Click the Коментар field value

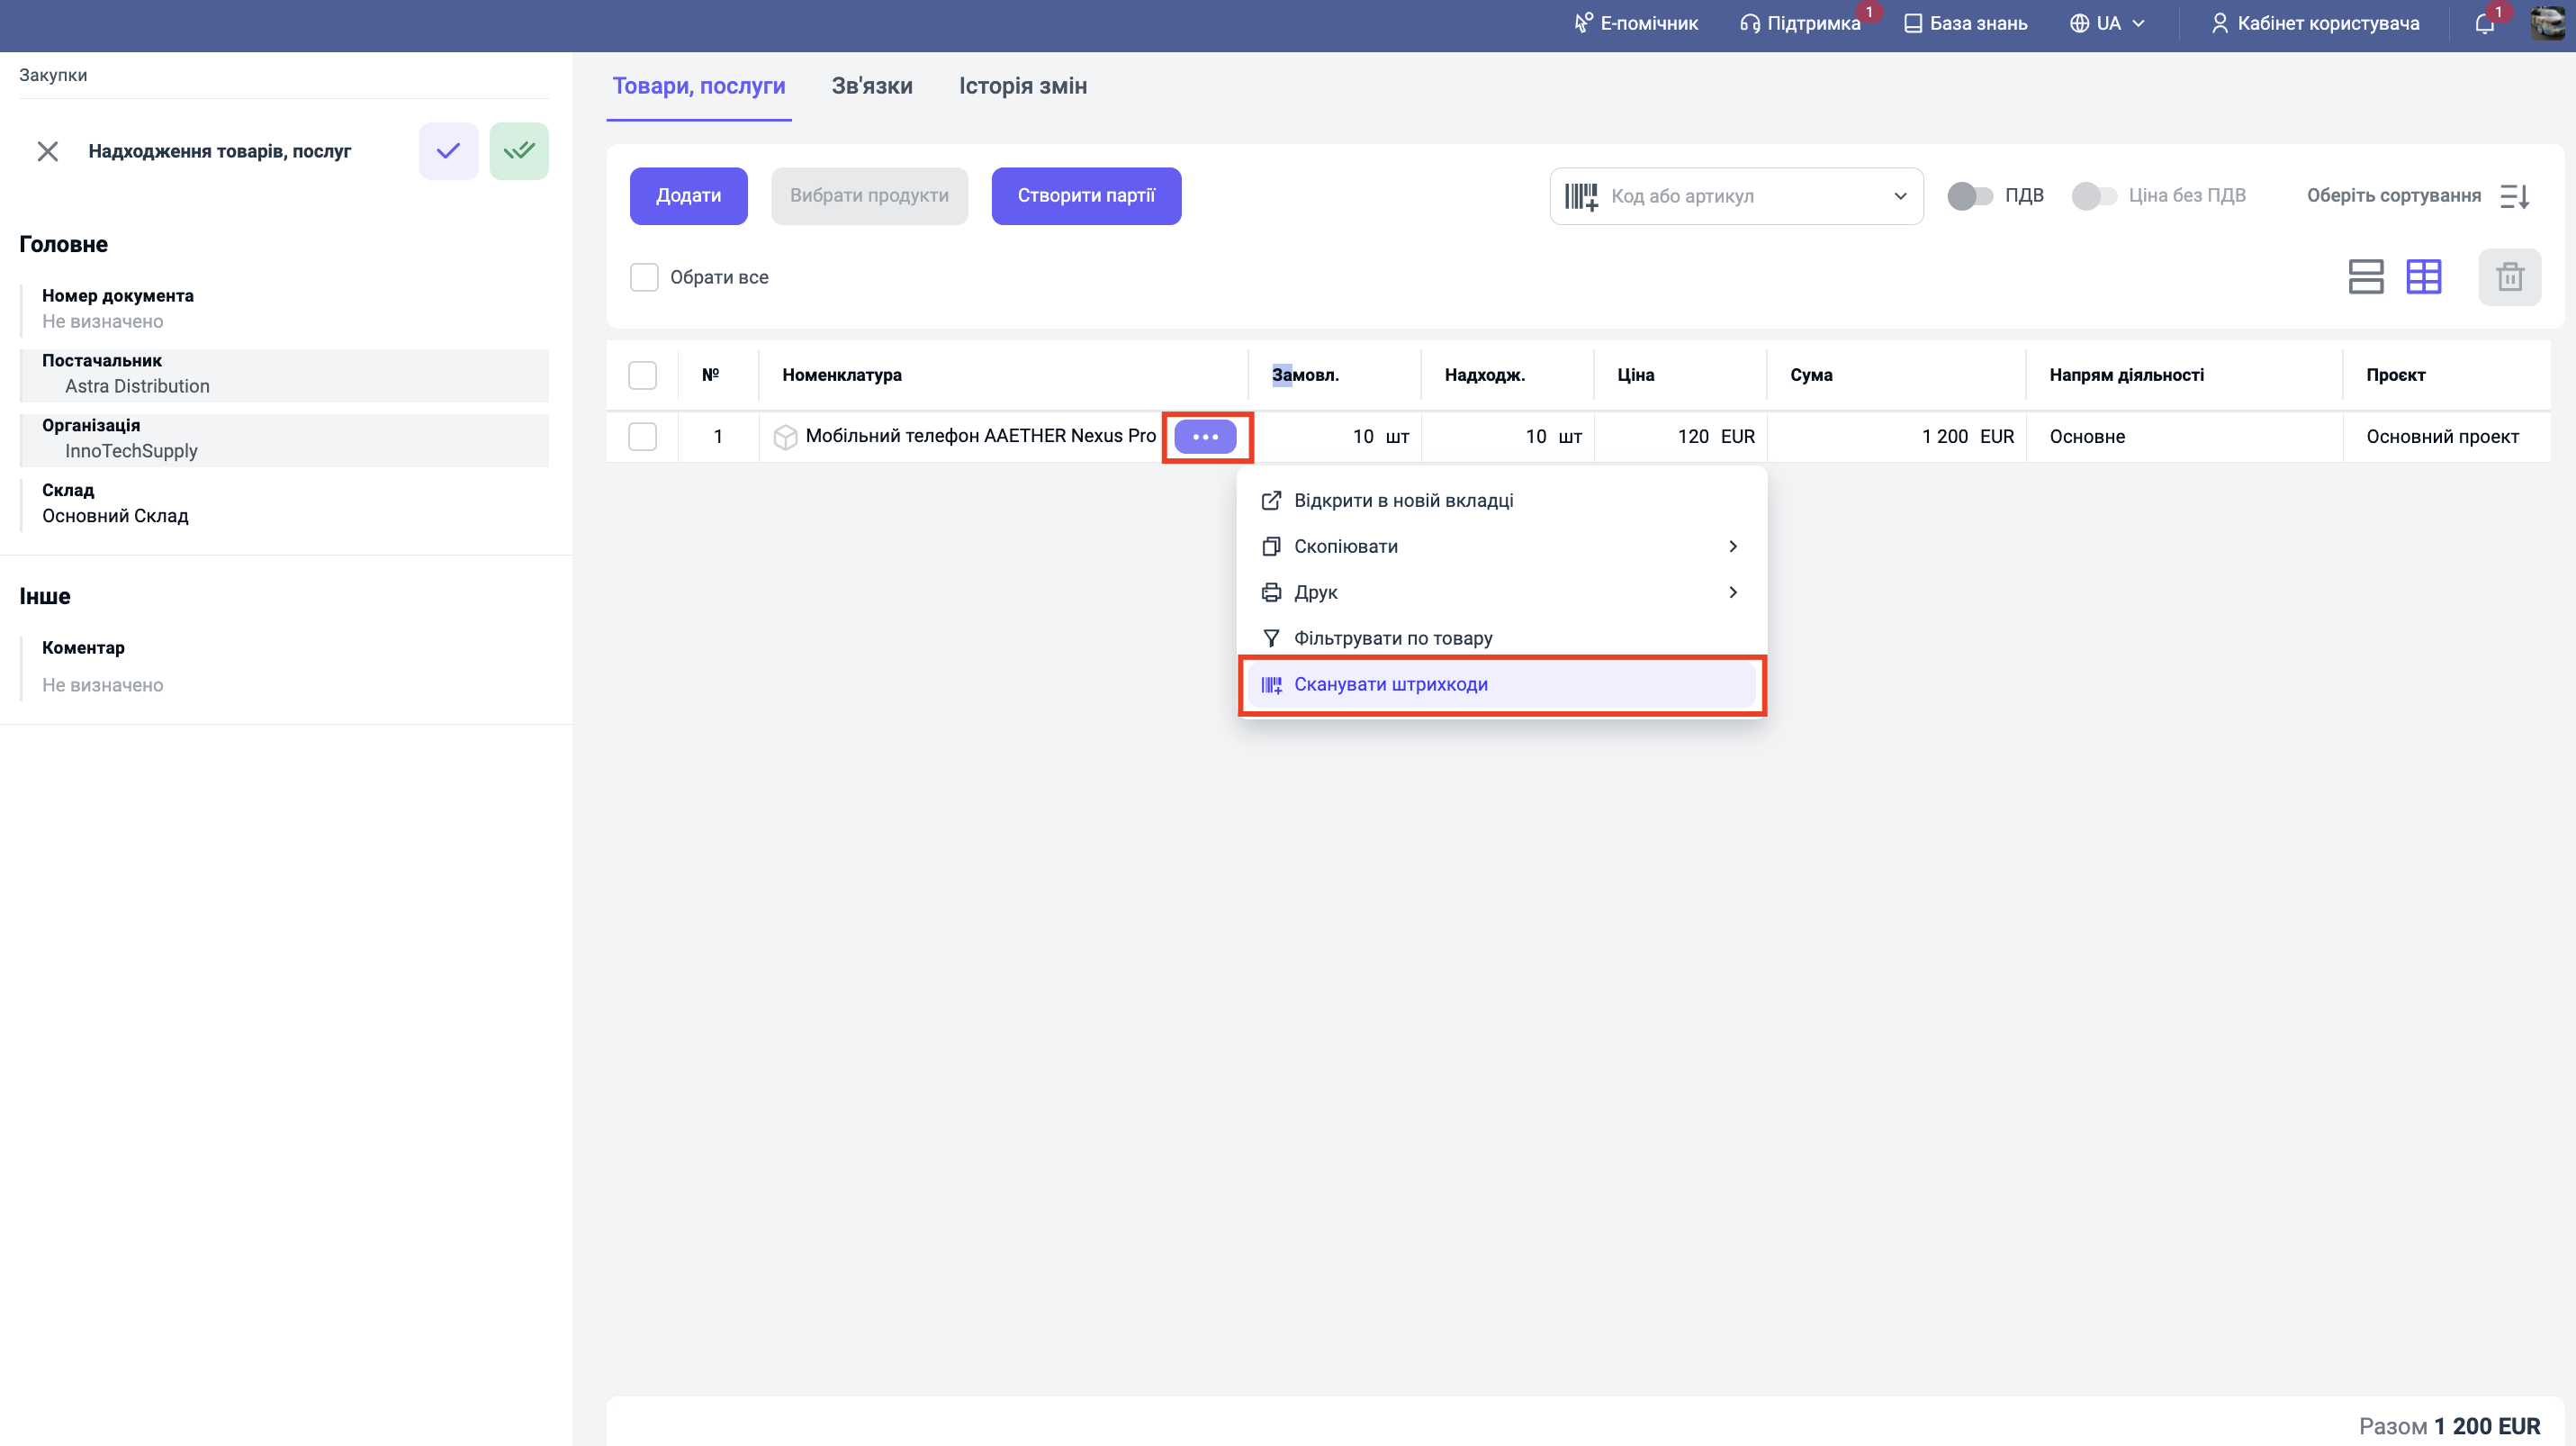pyautogui.click(x=102, y=685)
